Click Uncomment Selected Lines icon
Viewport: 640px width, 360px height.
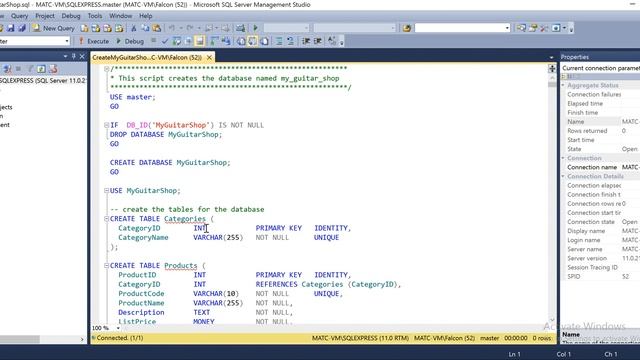tap(290, 41)
